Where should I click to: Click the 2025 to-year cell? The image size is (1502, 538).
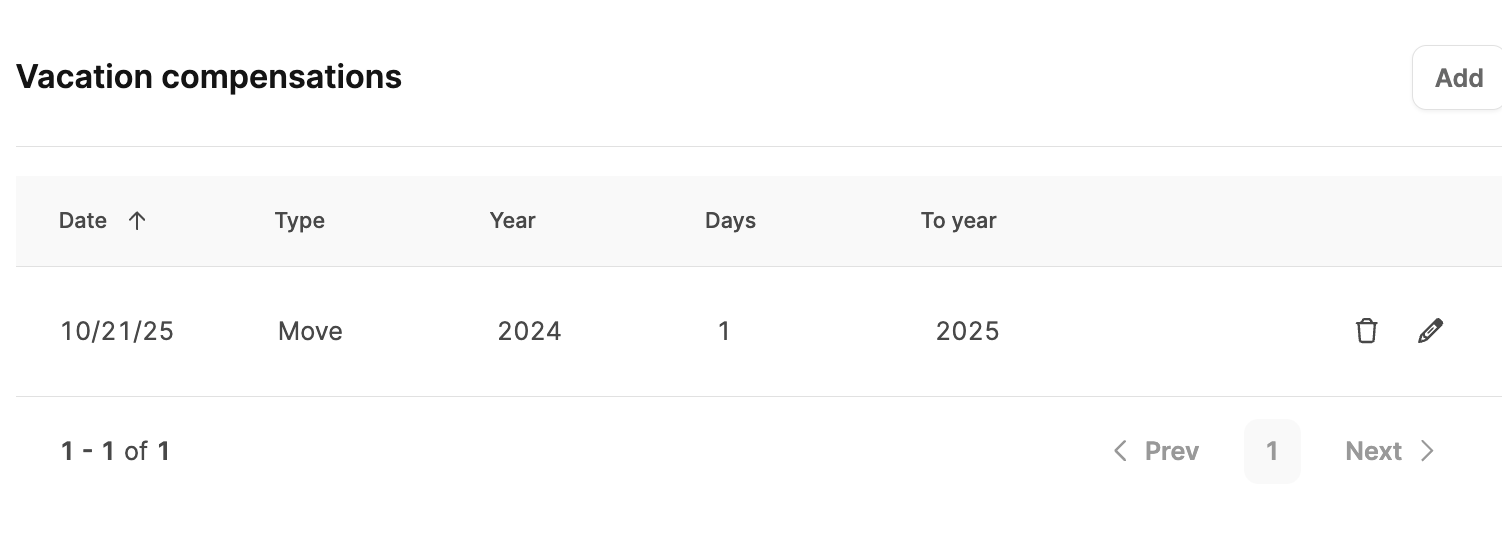(967, 331)
